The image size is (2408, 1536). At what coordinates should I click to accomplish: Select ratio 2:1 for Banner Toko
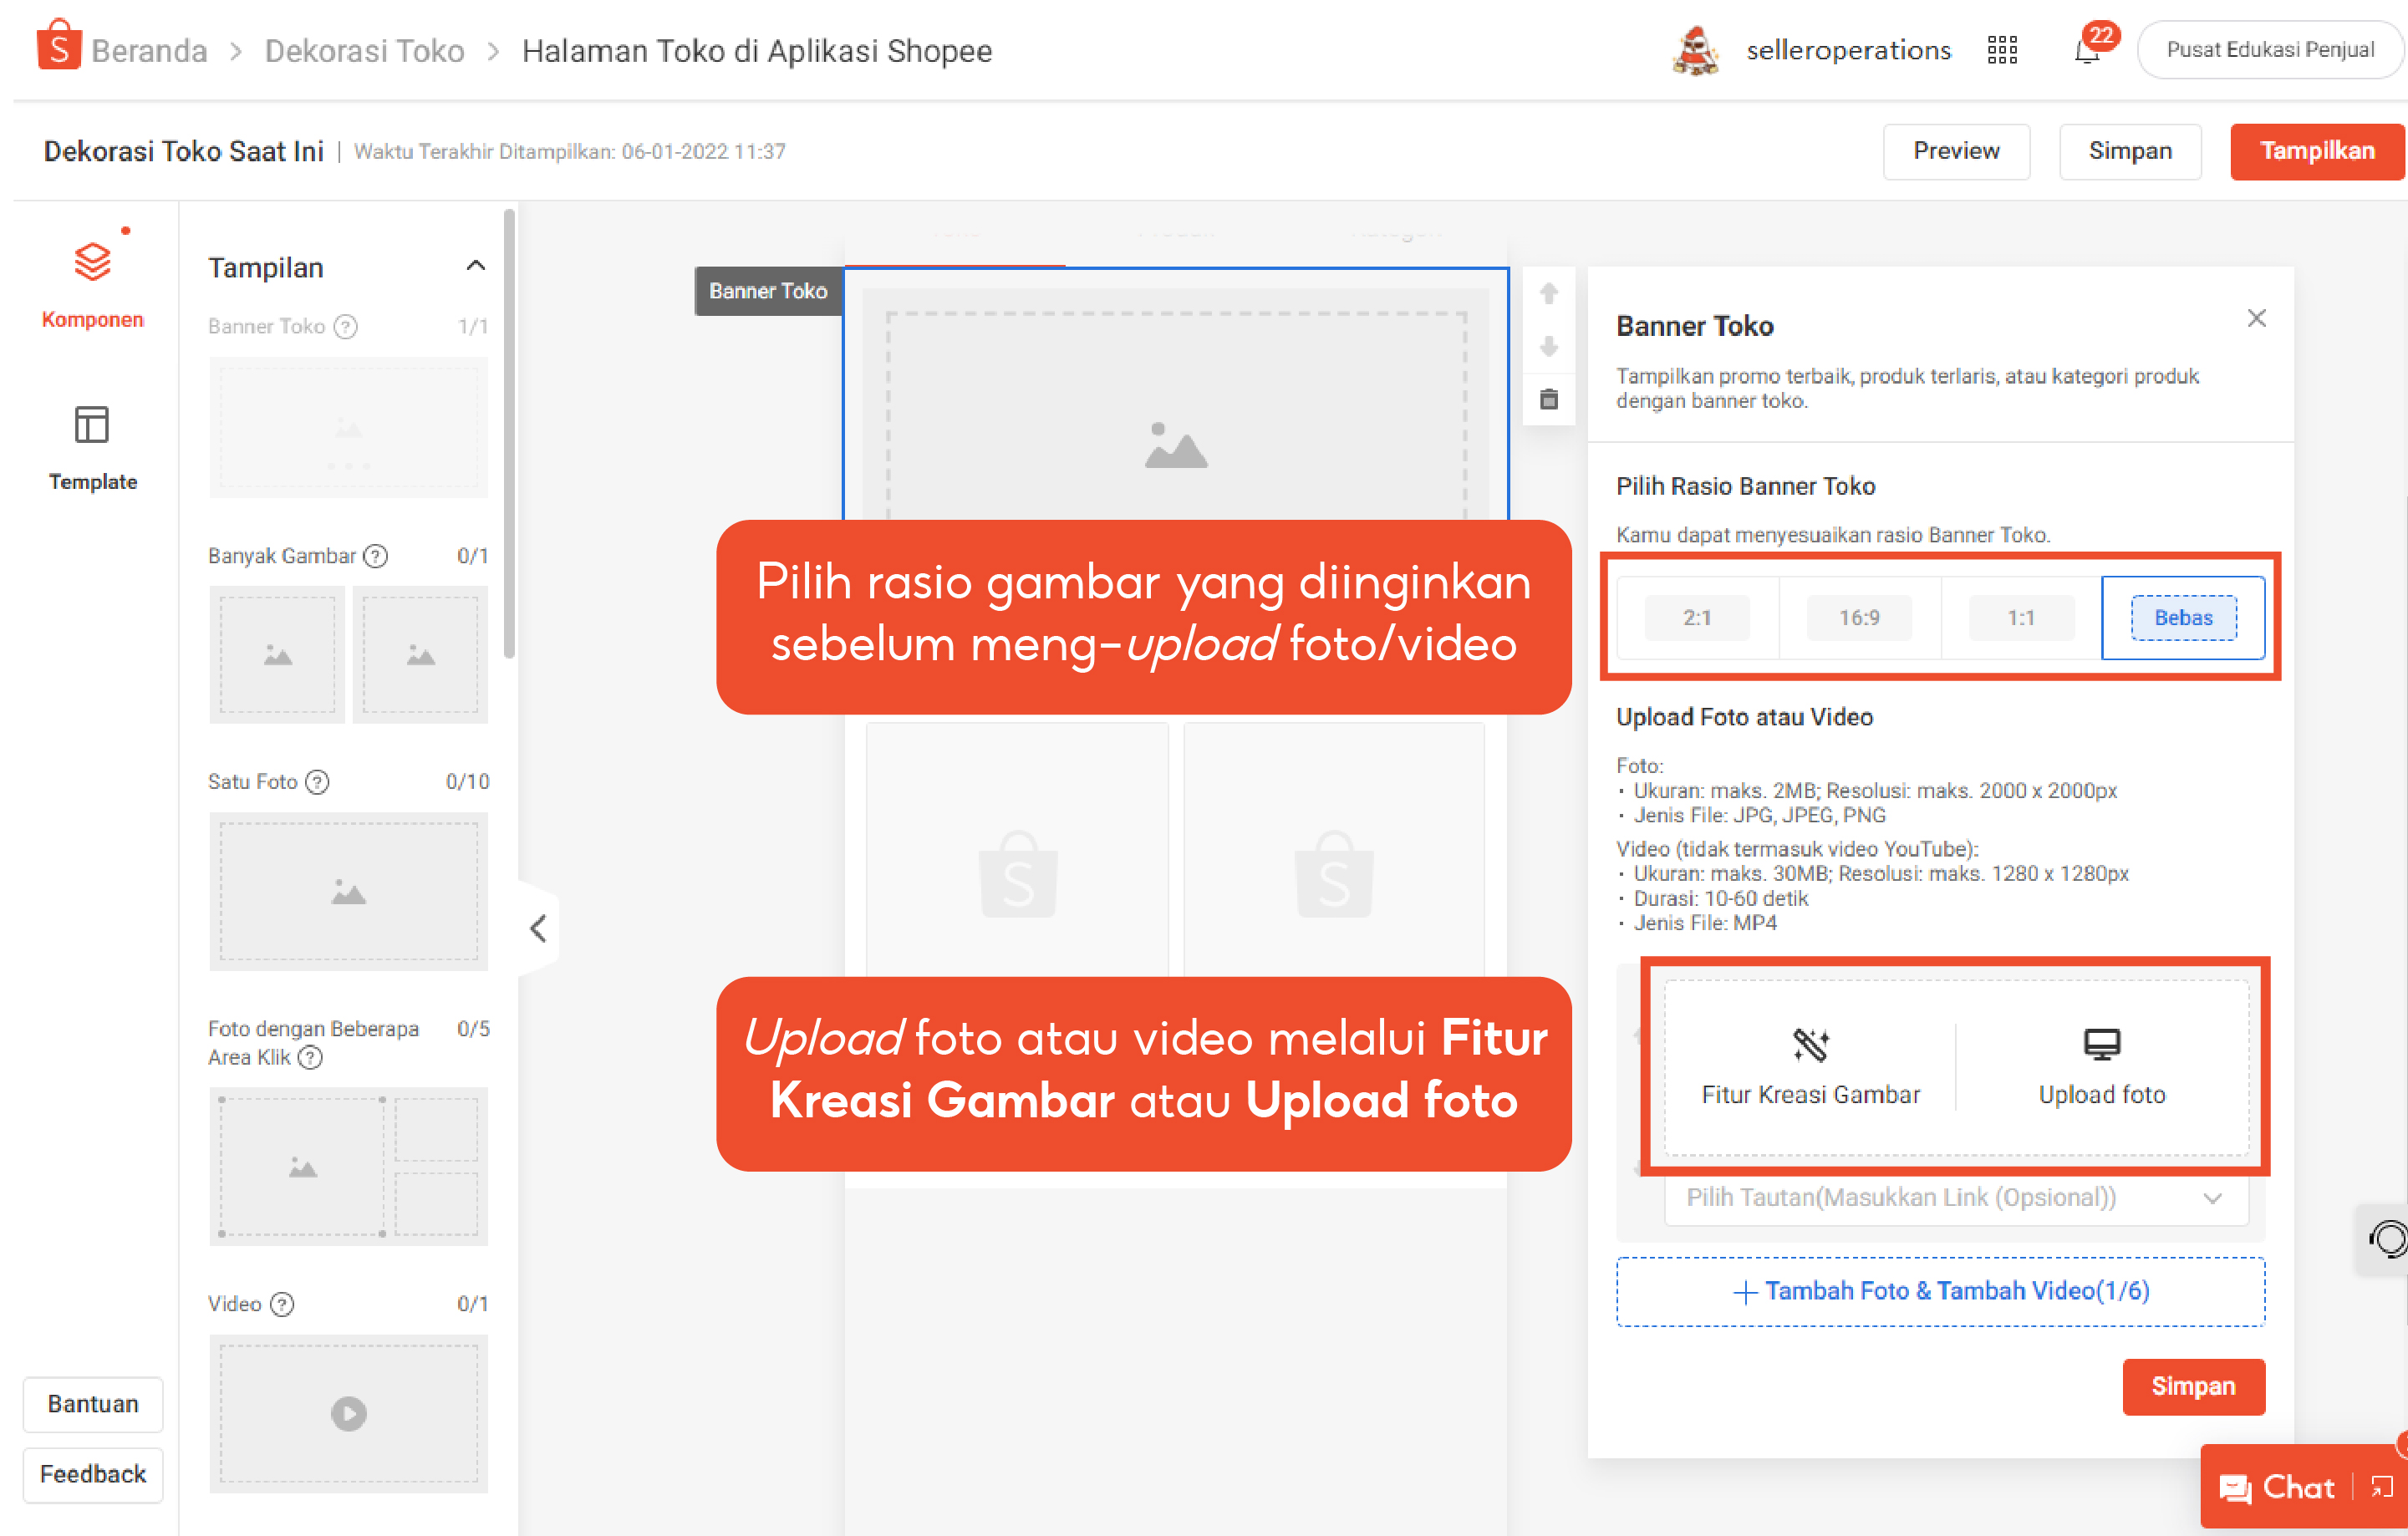(x=1697, y=617)
